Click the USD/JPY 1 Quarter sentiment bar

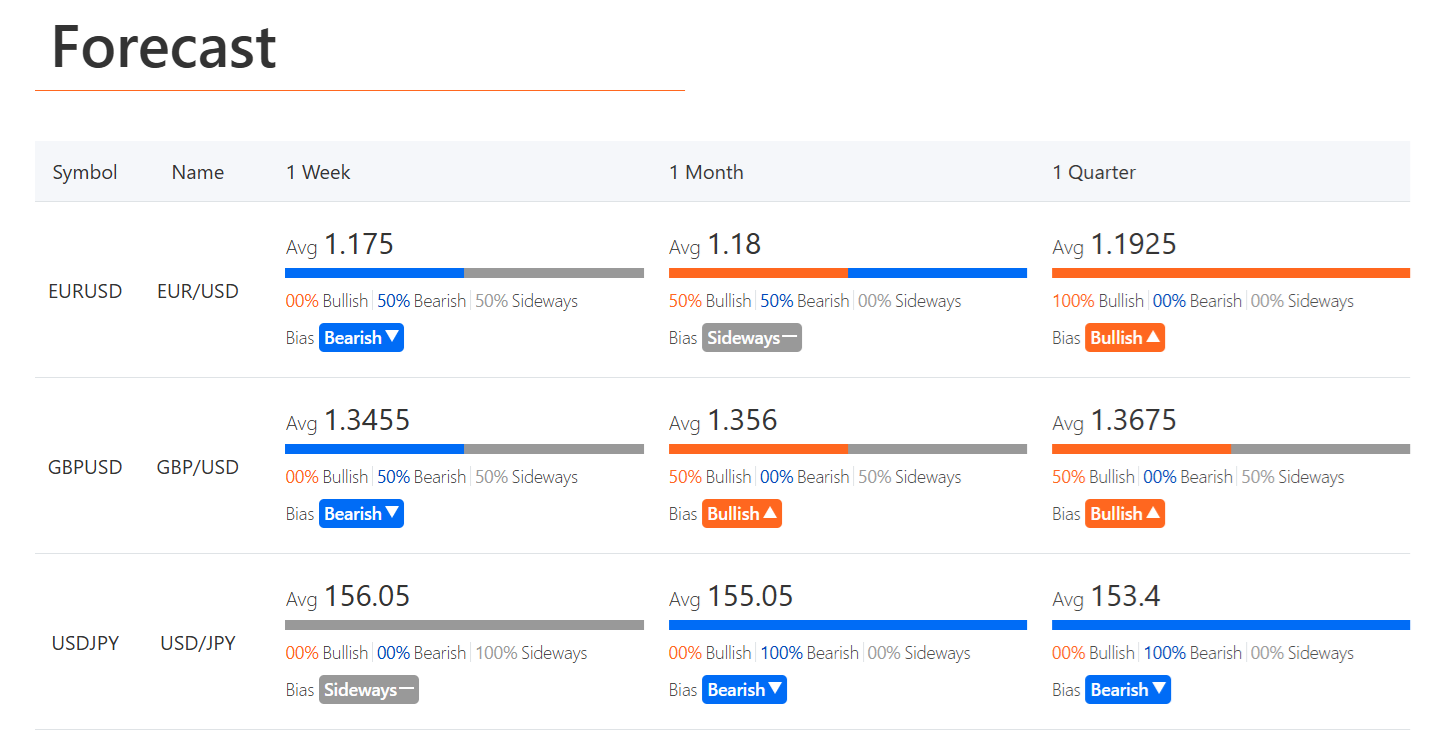1231,625
